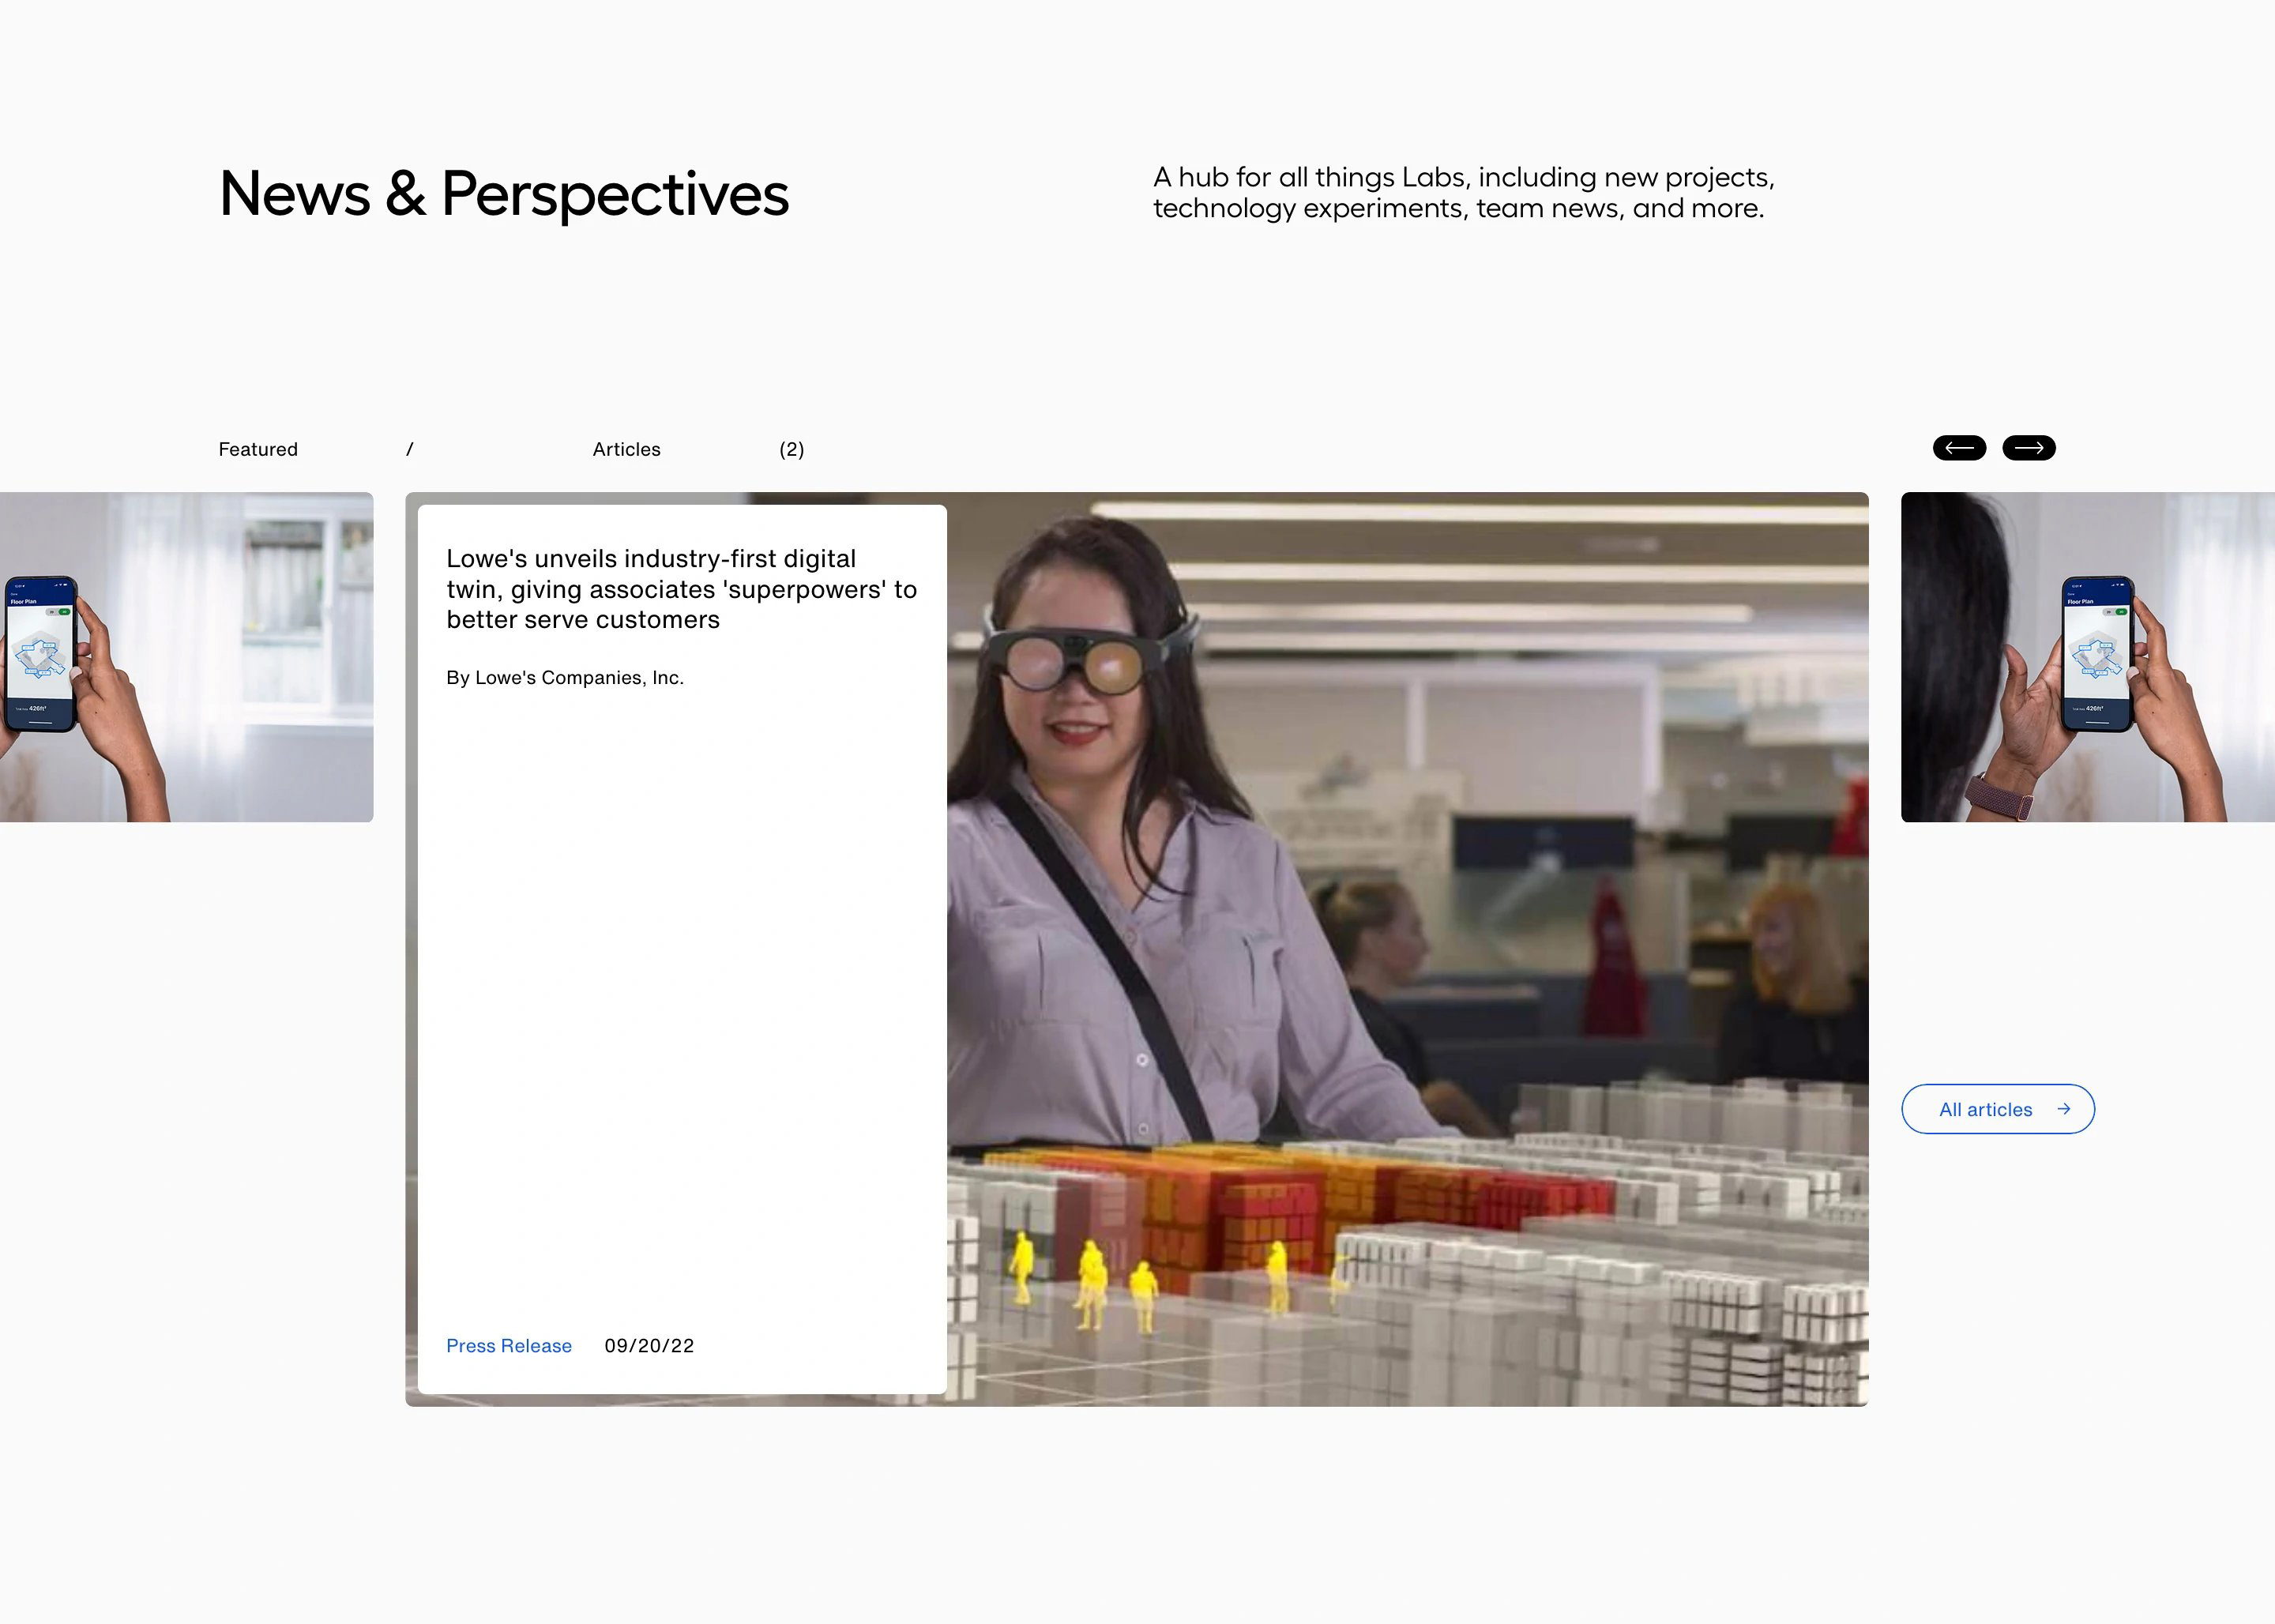Click the By Lowe's Companies, Inc. byline

pos(565,678)
